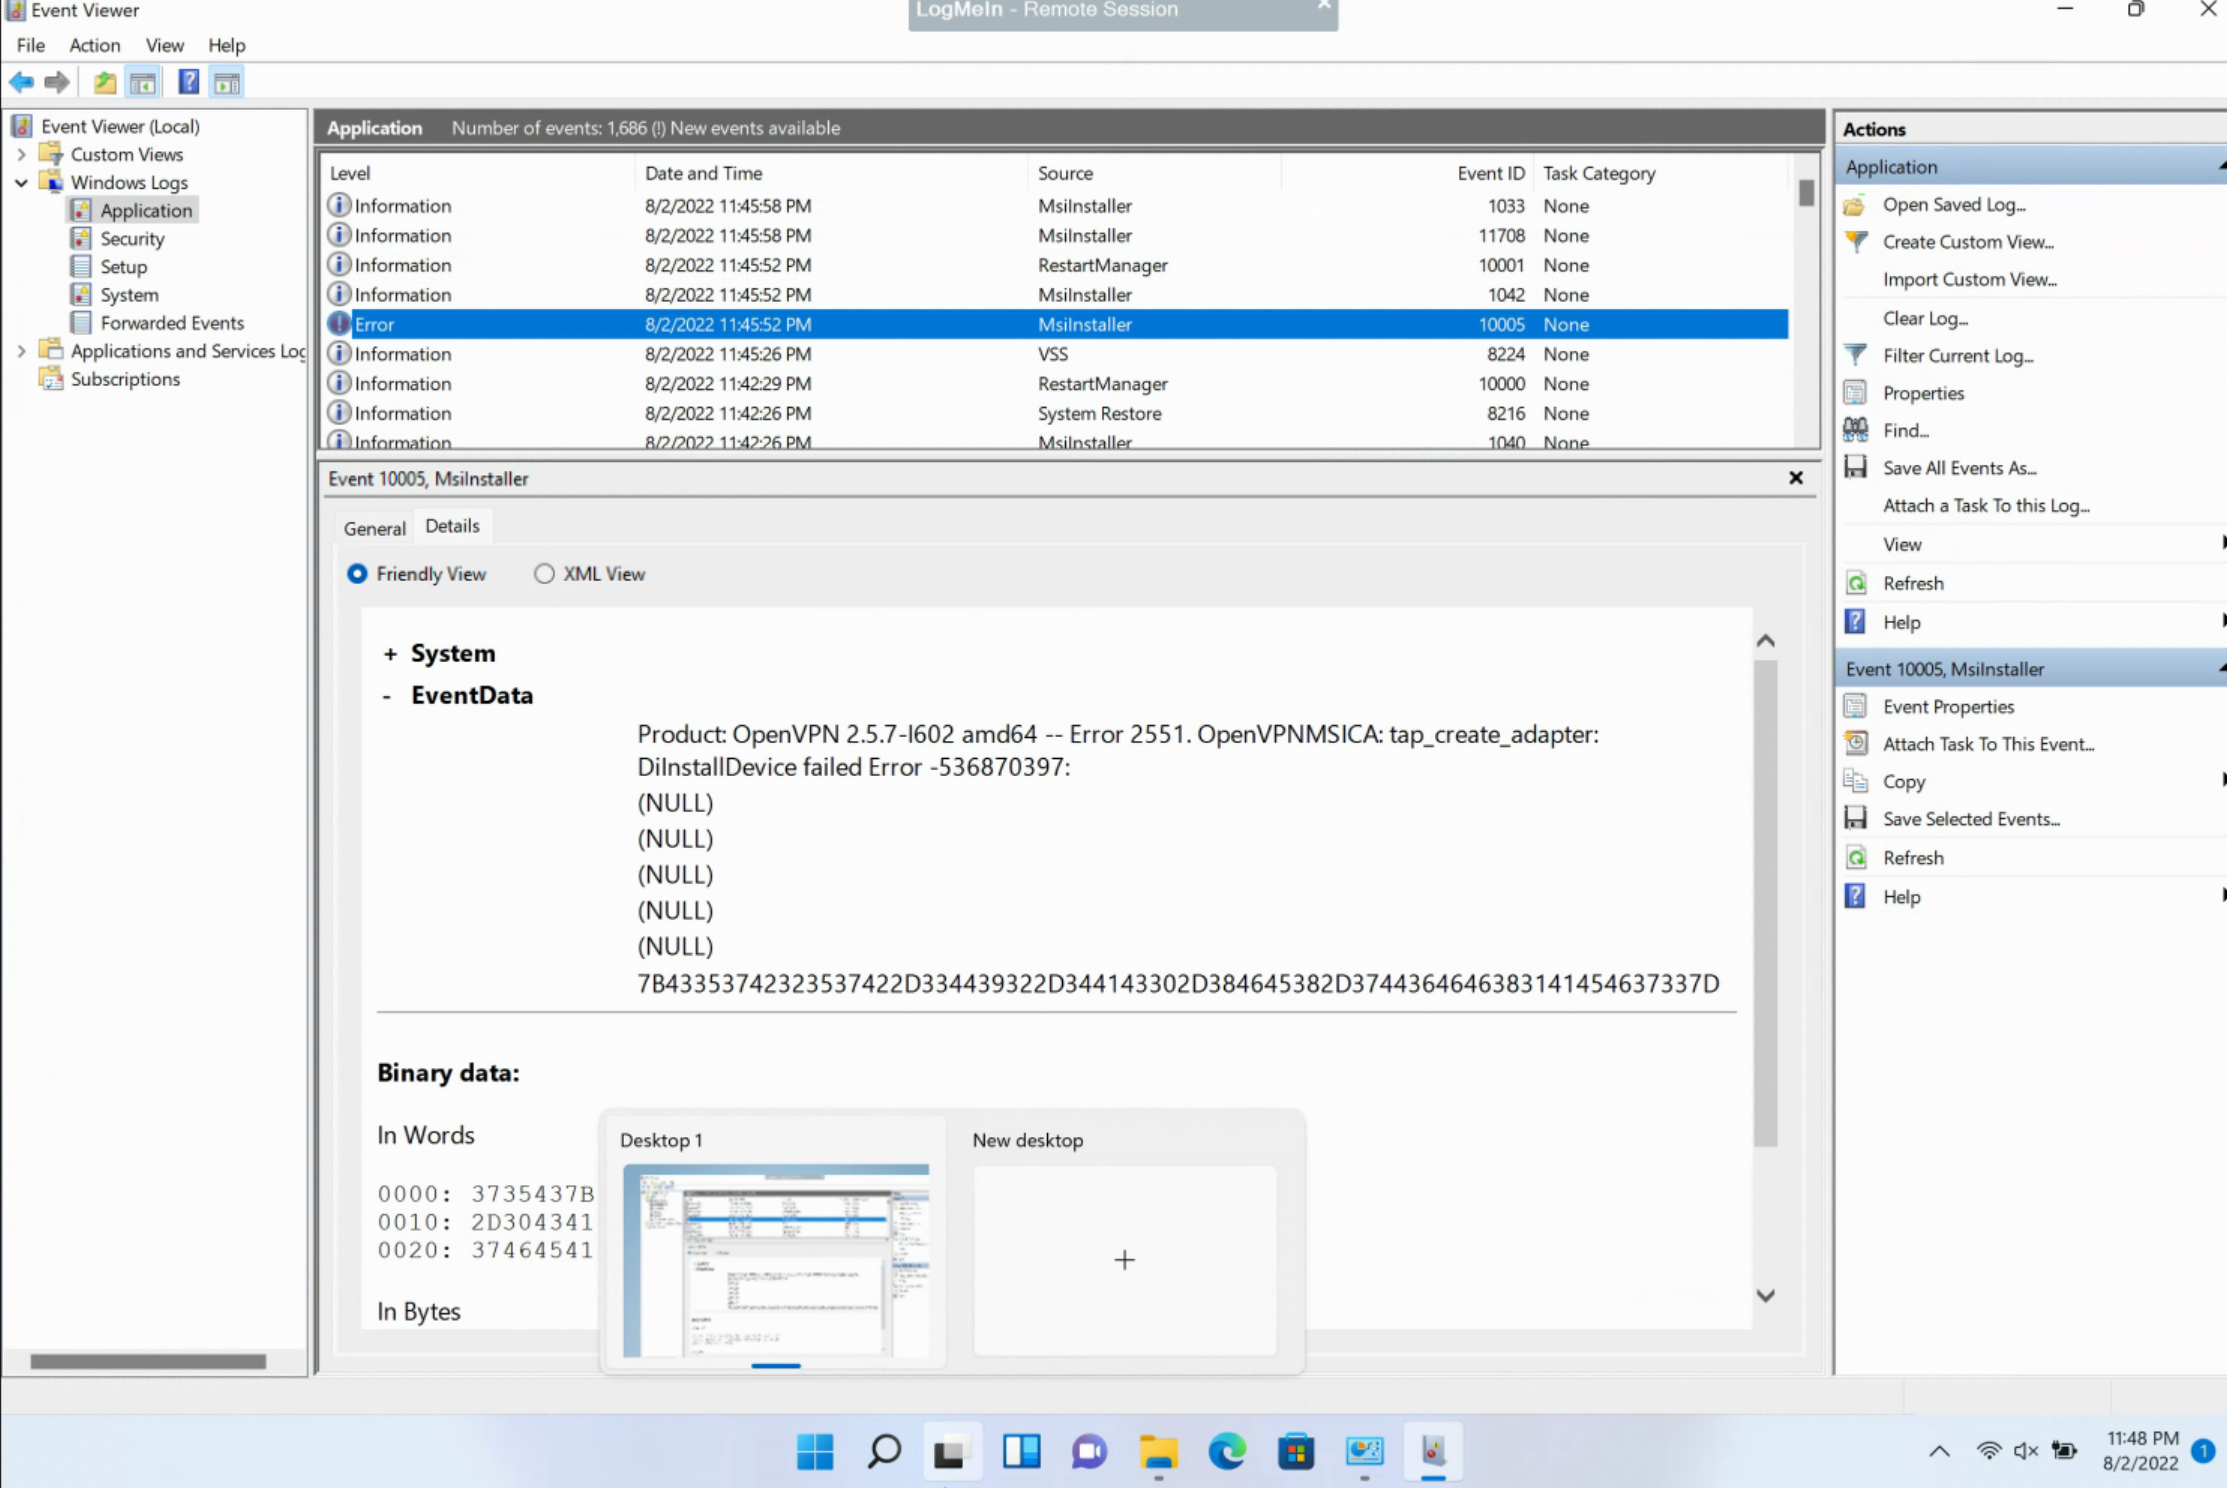Click the Find binoculars icon in Actions
Viewport: 2227px width, 1488px height.
point(1856,430)
